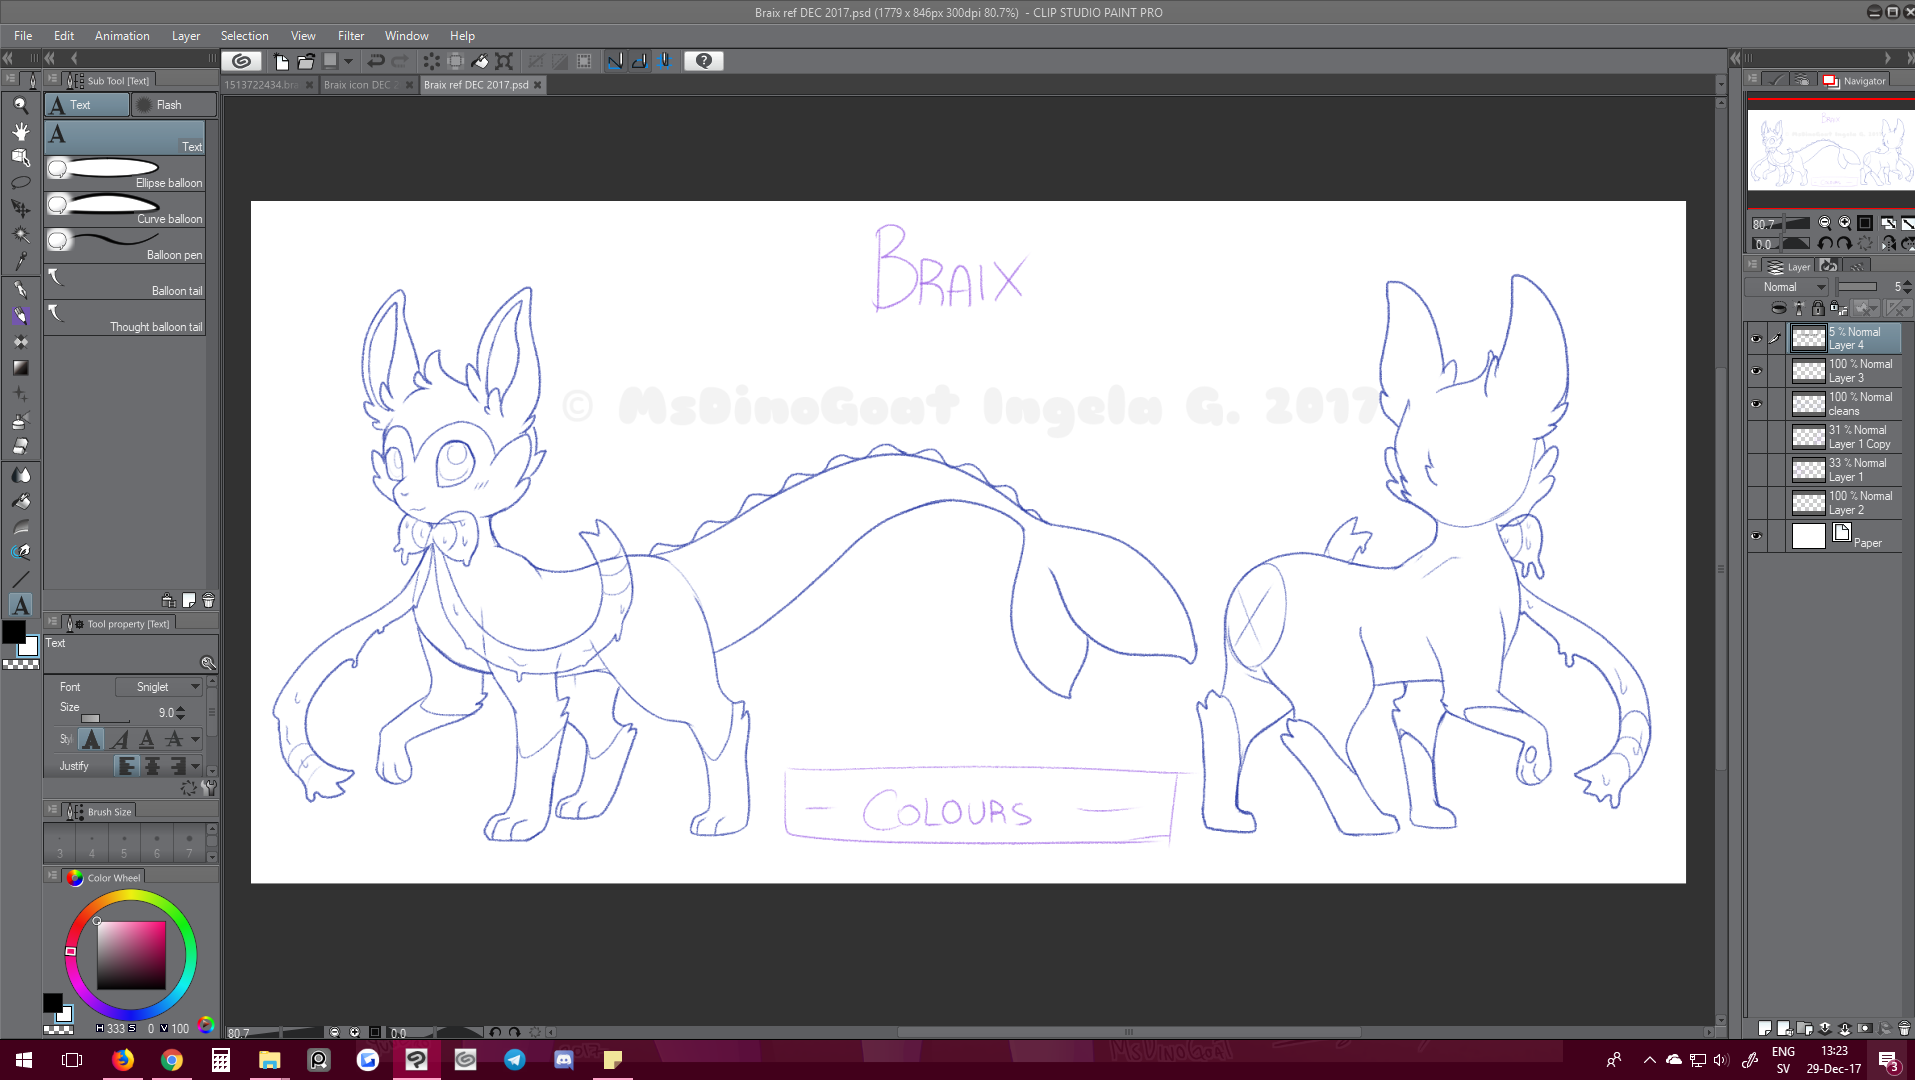Switch to the Braix icon DEC document tab
This screenshot has height=1080, width=1915.
(360, 85)
